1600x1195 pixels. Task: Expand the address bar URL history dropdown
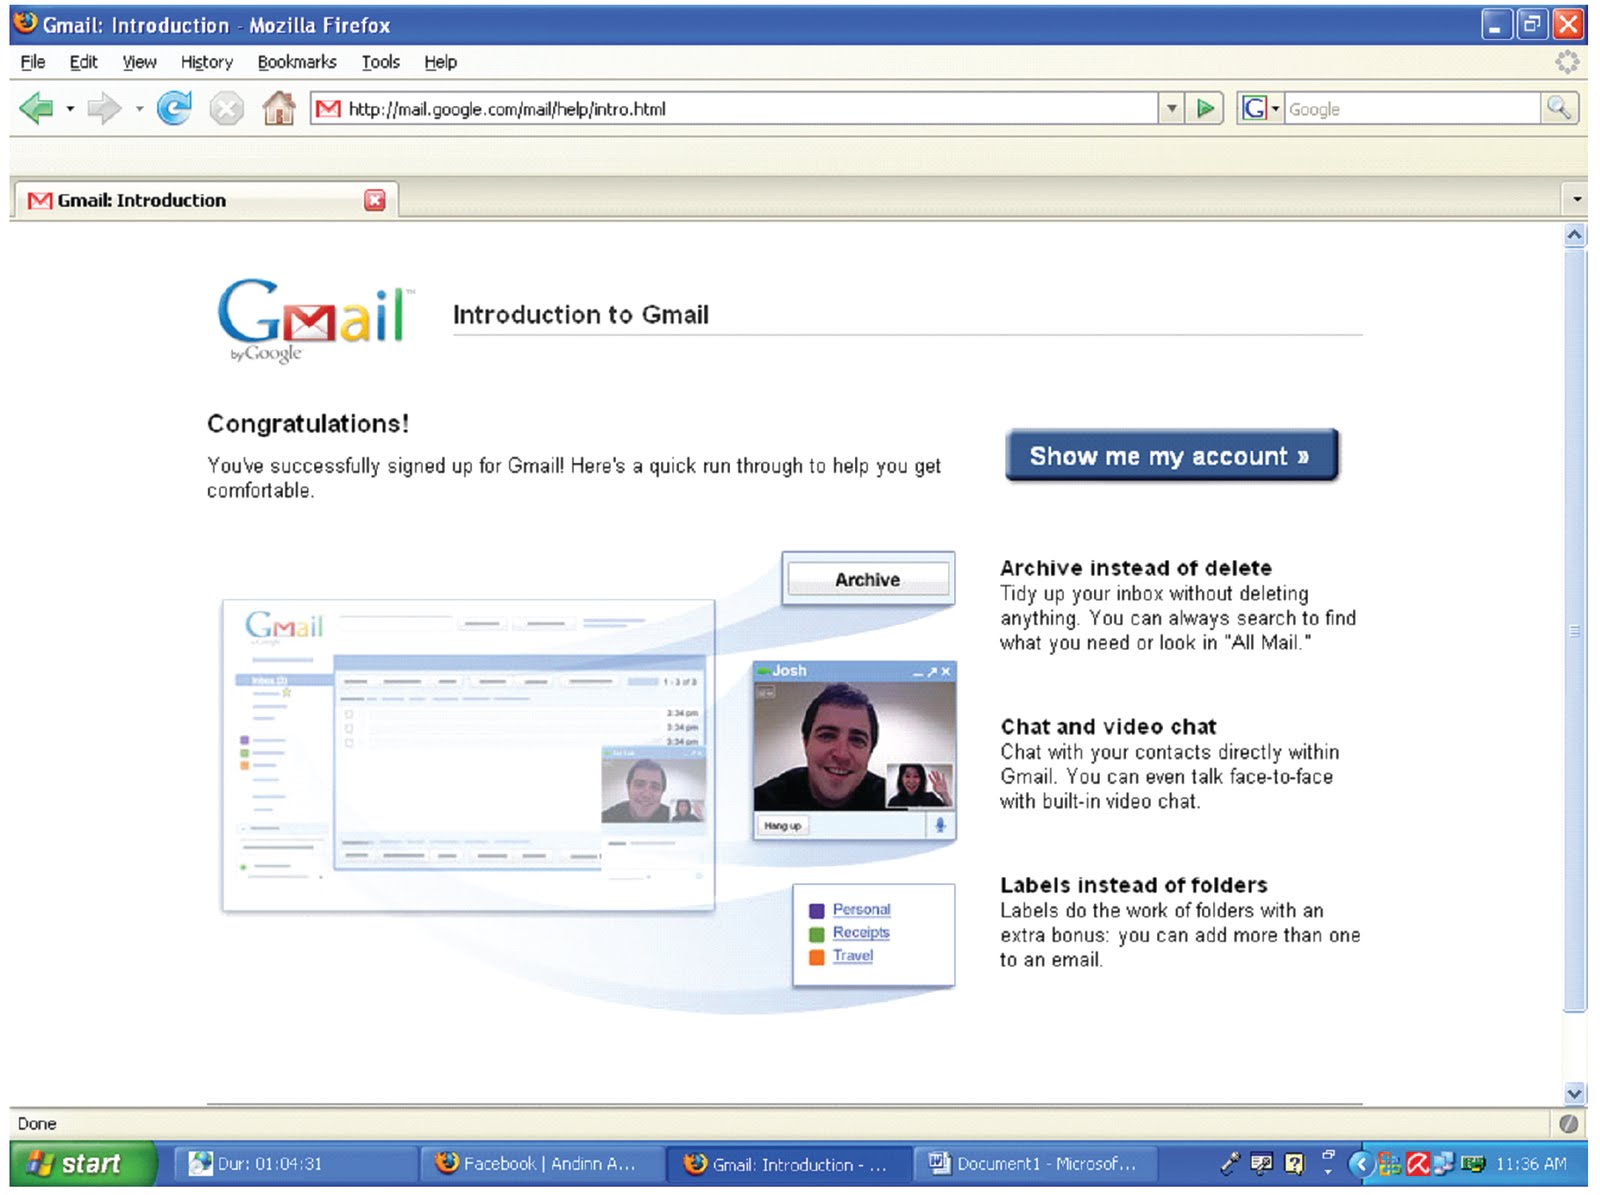(x=1172, y=108)
